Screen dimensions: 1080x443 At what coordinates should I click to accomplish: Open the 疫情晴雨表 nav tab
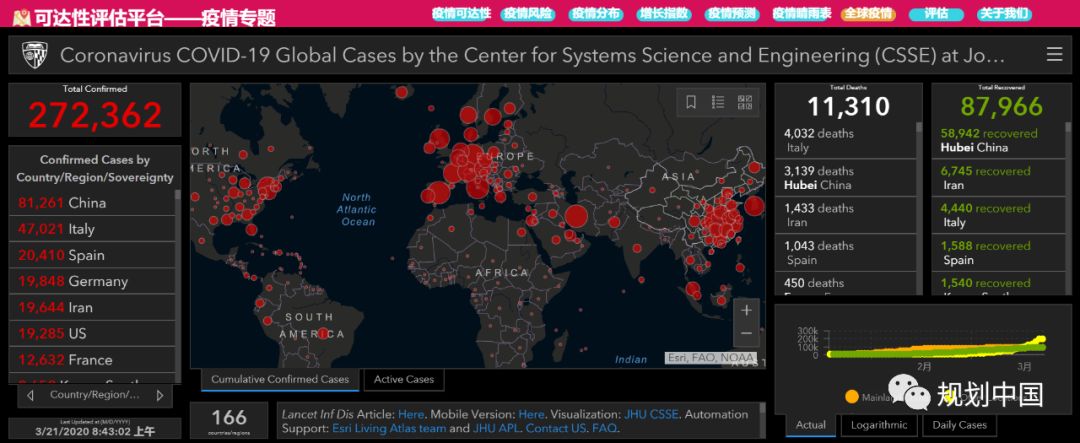tap(802, 14)
